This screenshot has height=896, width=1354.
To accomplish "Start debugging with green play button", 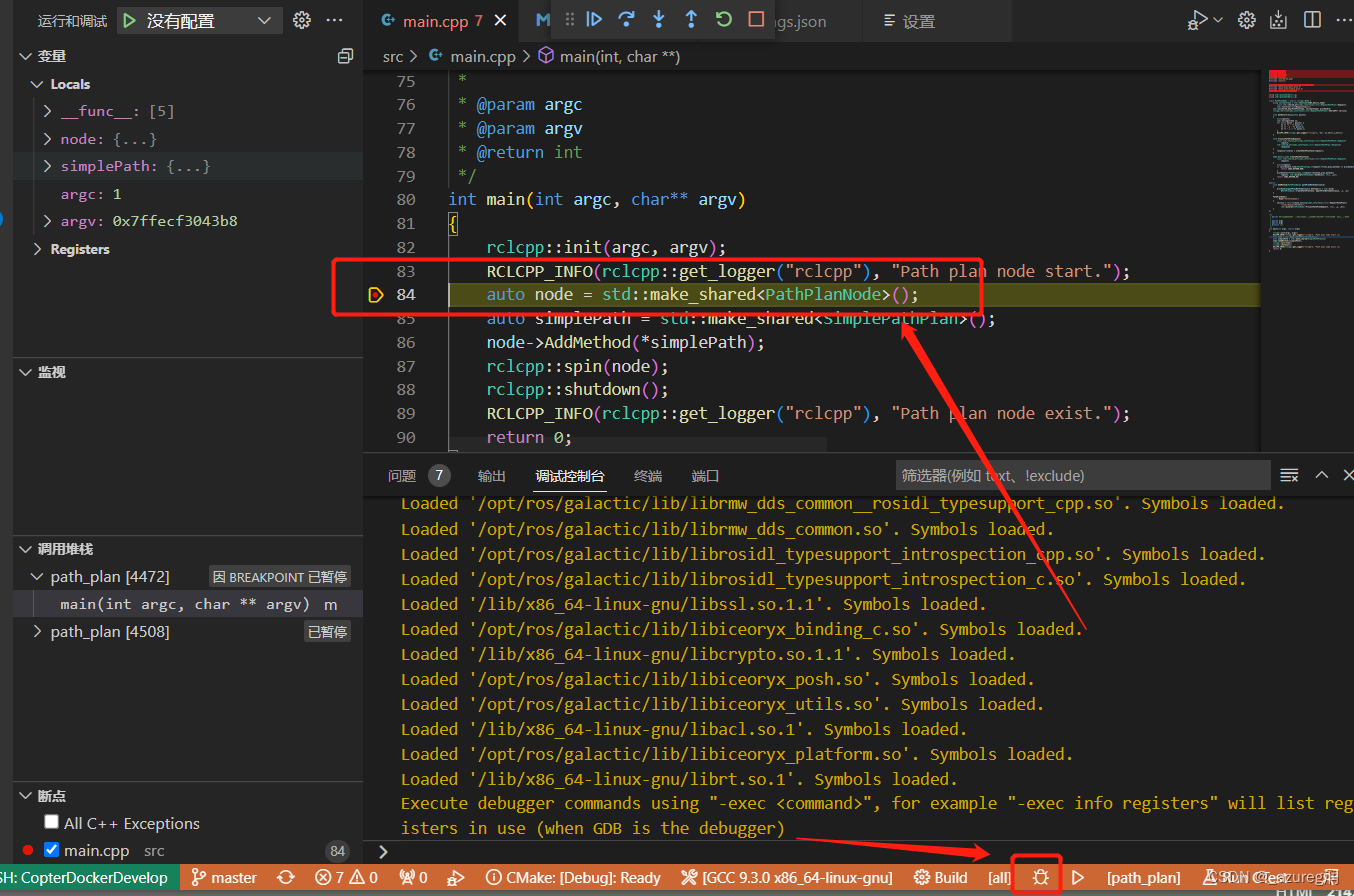I will point(130,20).
